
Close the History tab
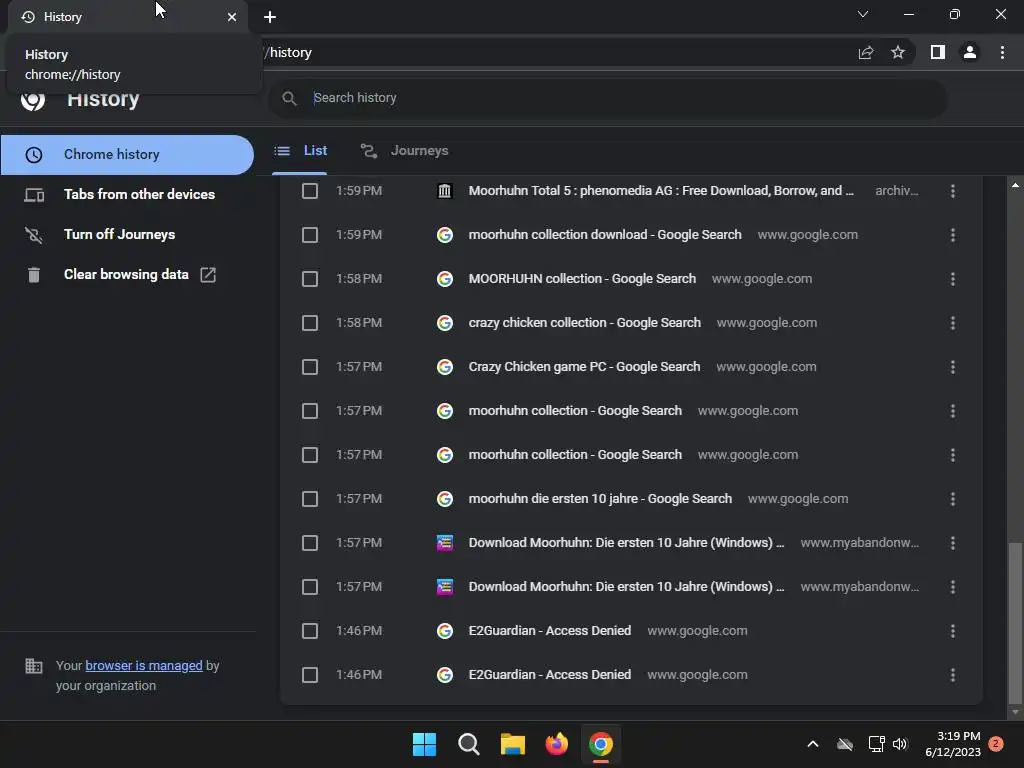[x=232, y=17]
